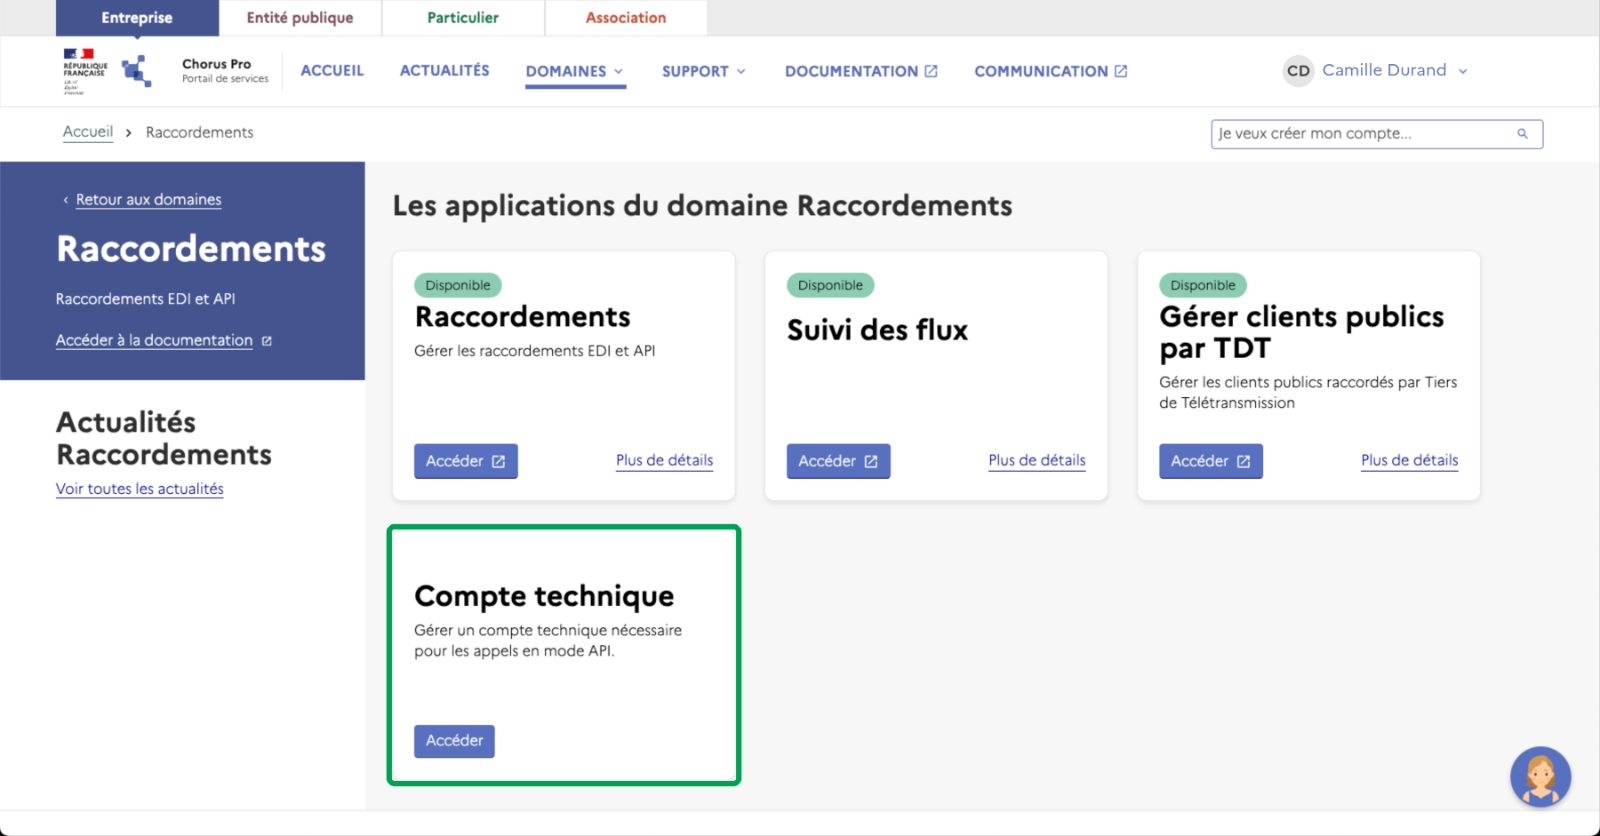1600x836 pixels.
Task: Click the back chevron before Retour aux domaines
Action: point(66,200)
